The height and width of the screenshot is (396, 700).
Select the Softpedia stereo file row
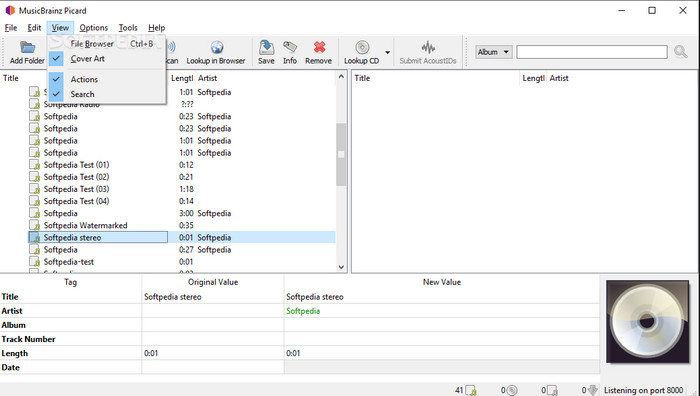(182, 238)
